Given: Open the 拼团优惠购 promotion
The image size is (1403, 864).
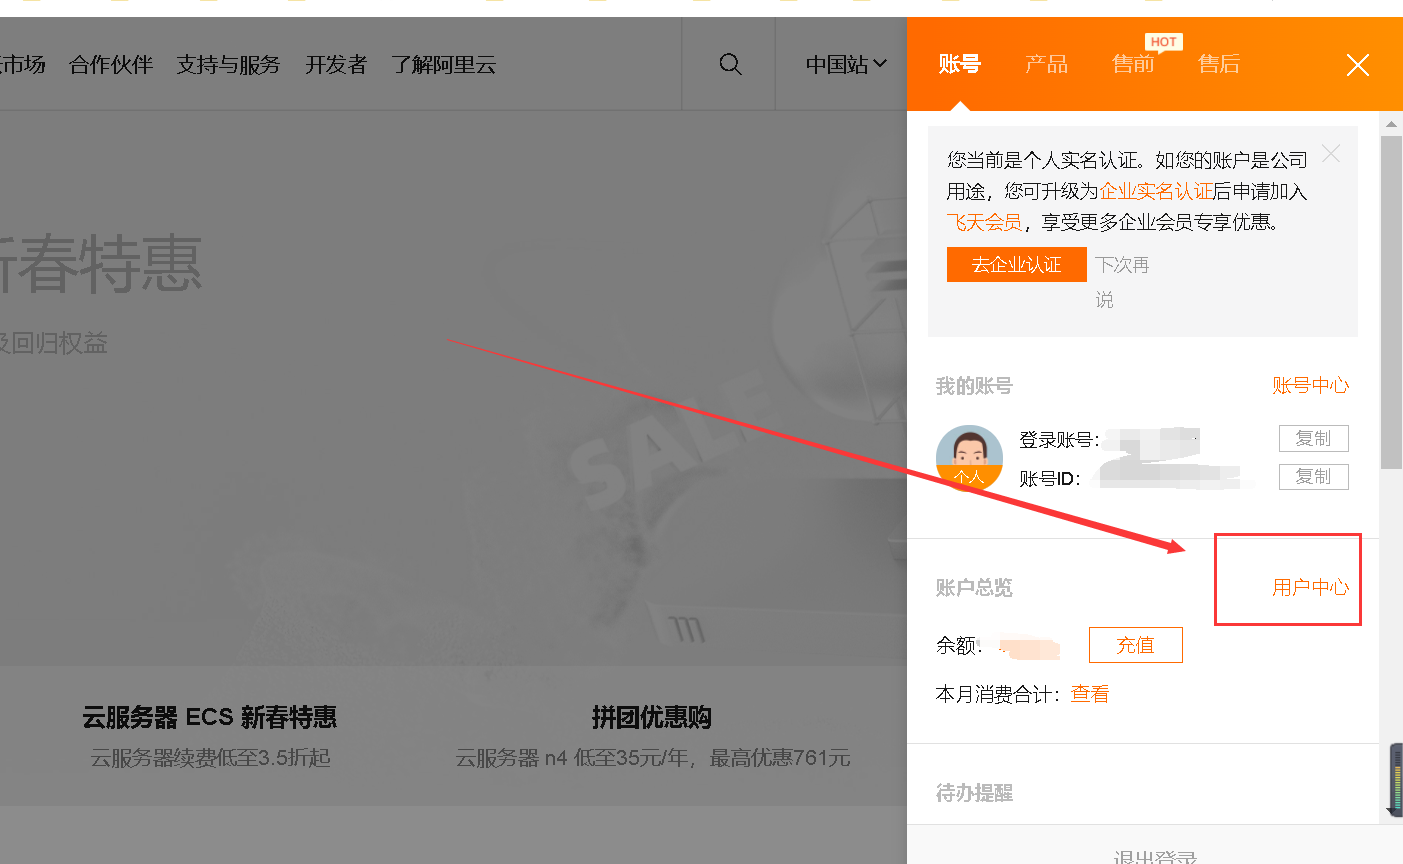Looking at the screenshot, I should coord(651,717).
